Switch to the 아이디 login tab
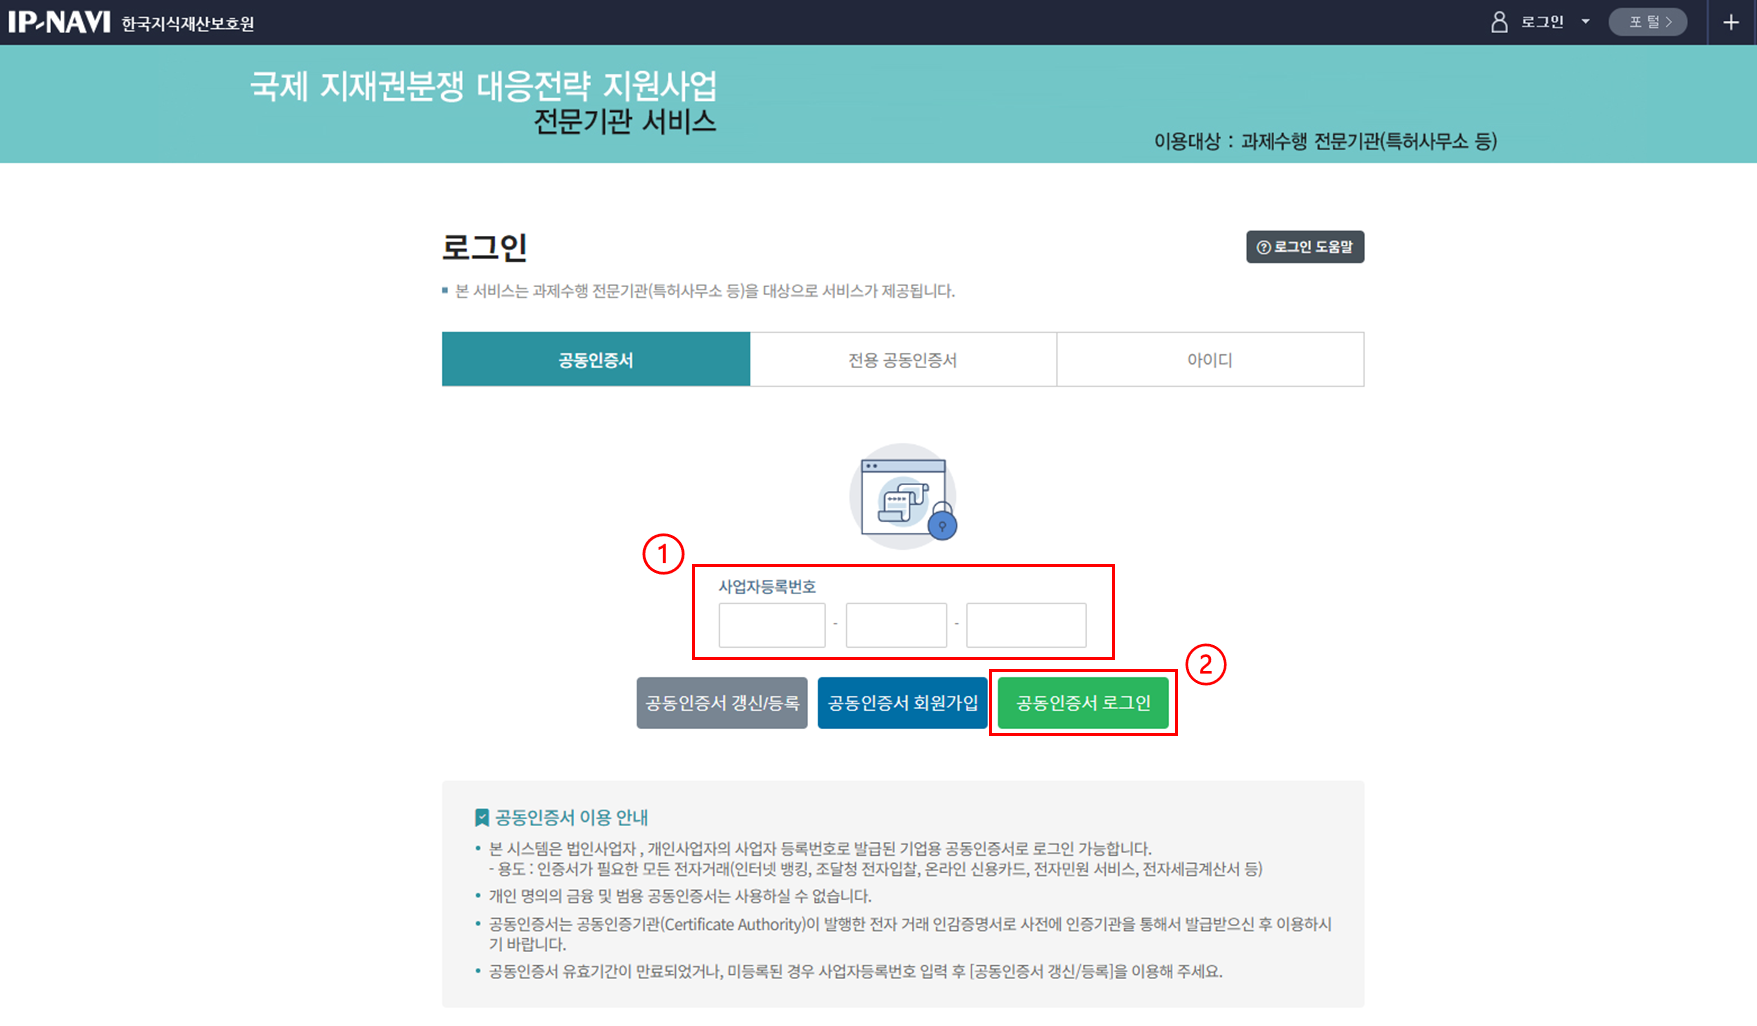 pyautogui.click(x=1209, y=360)
